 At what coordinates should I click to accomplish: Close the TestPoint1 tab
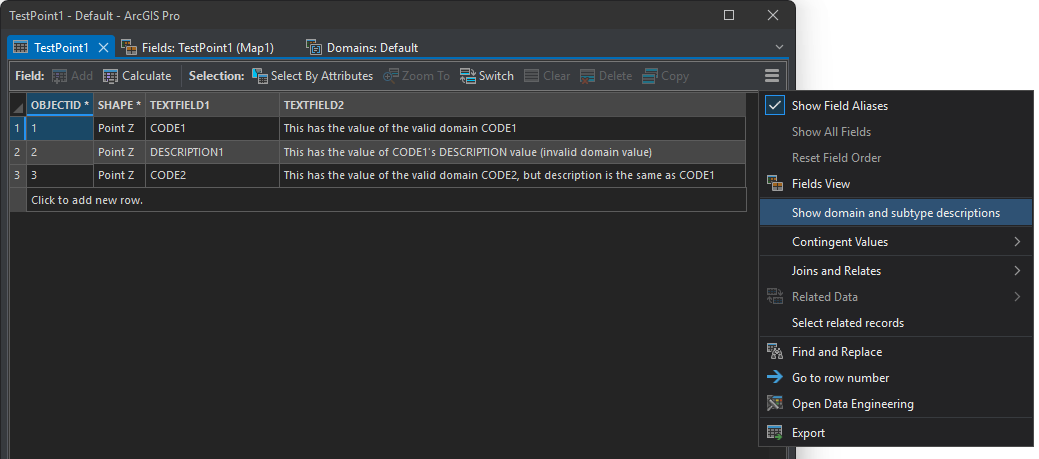[x=103, y=48]
